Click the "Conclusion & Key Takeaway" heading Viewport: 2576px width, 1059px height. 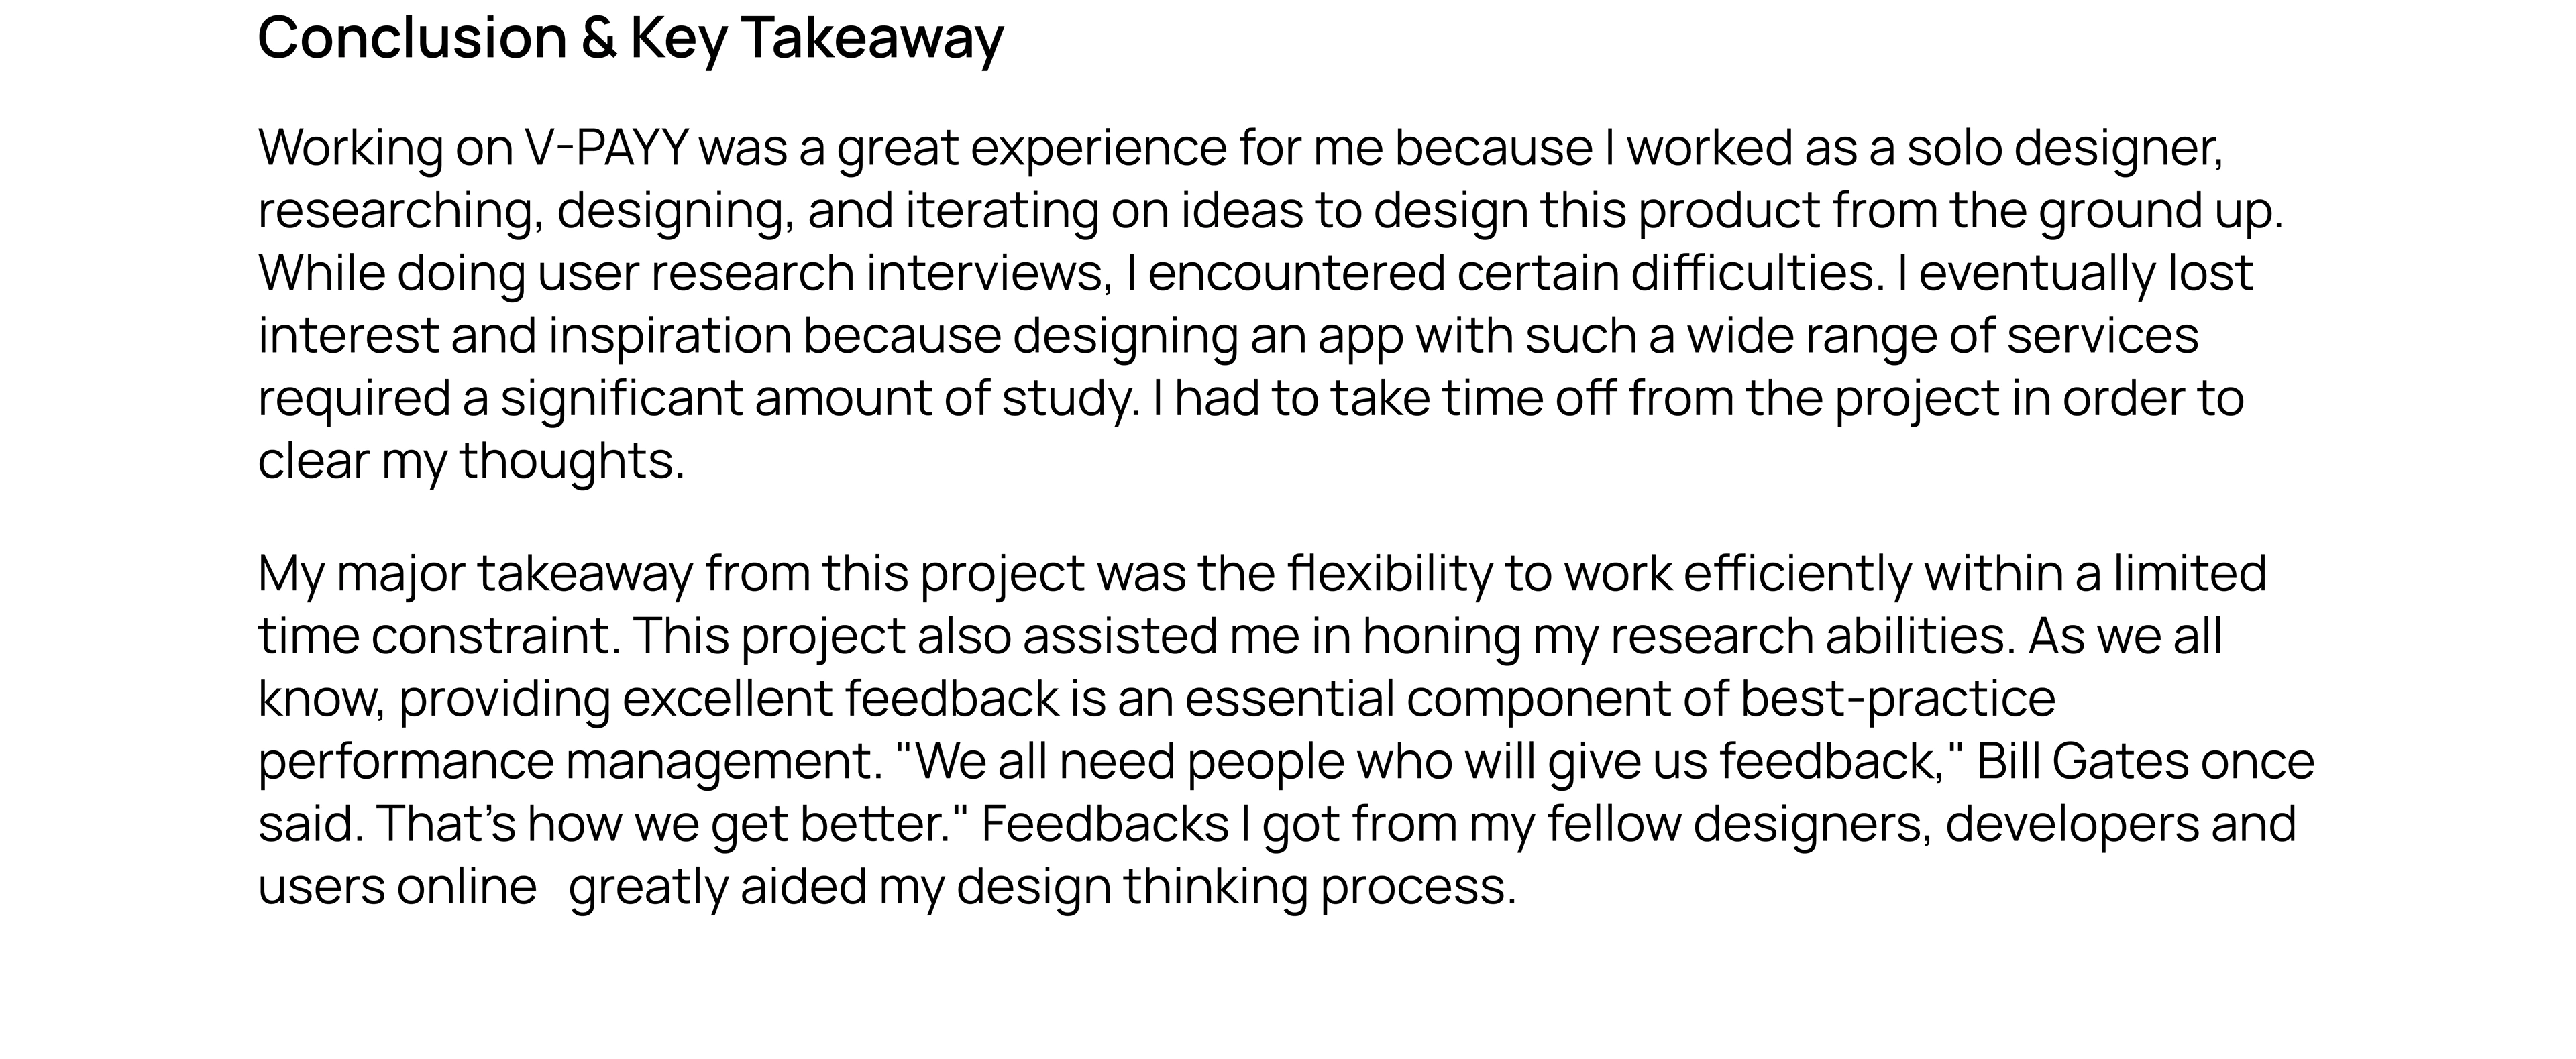pyautogui.click(x=630, y=40)
